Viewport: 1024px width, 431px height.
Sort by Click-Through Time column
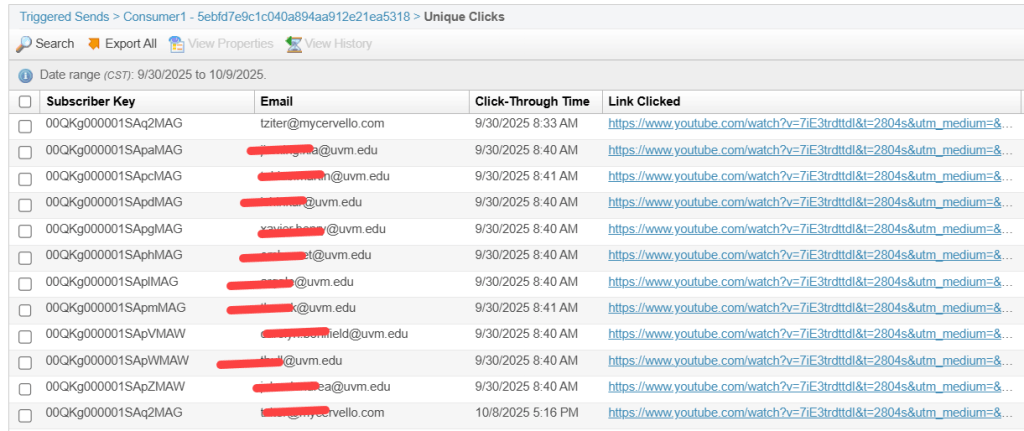532,101
